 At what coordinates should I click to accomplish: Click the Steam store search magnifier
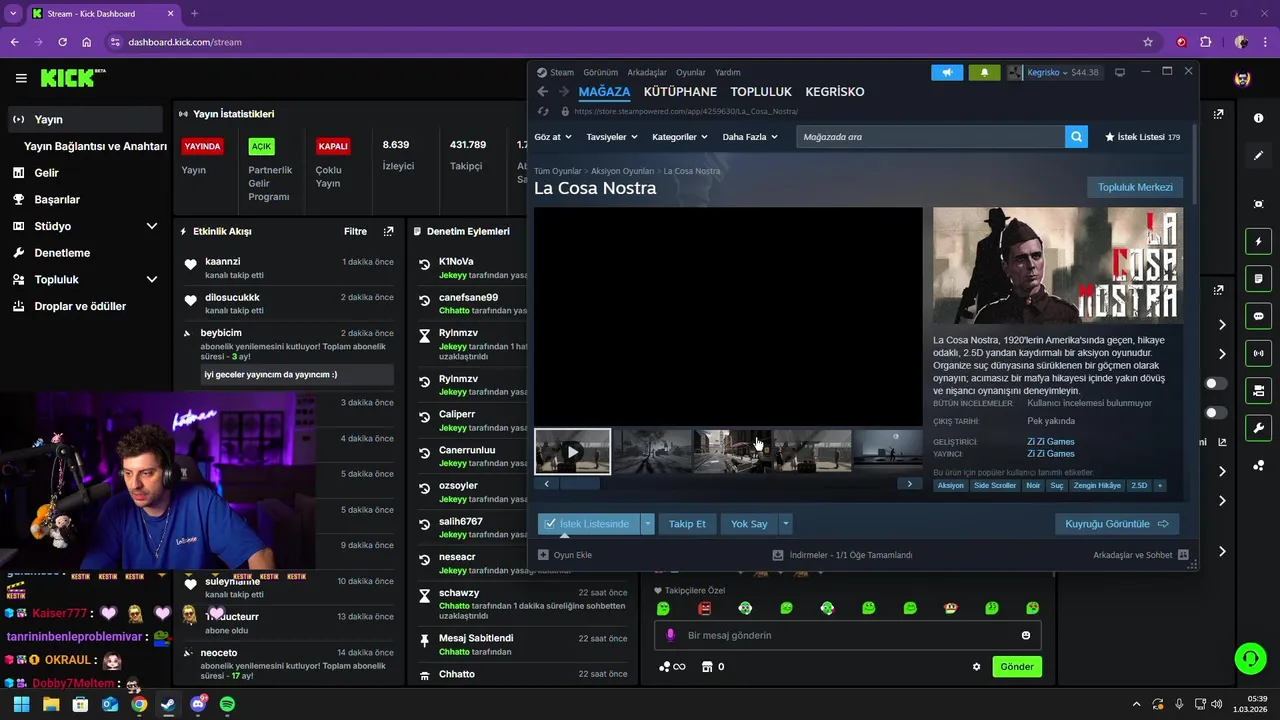click(x=1076, y=137)
